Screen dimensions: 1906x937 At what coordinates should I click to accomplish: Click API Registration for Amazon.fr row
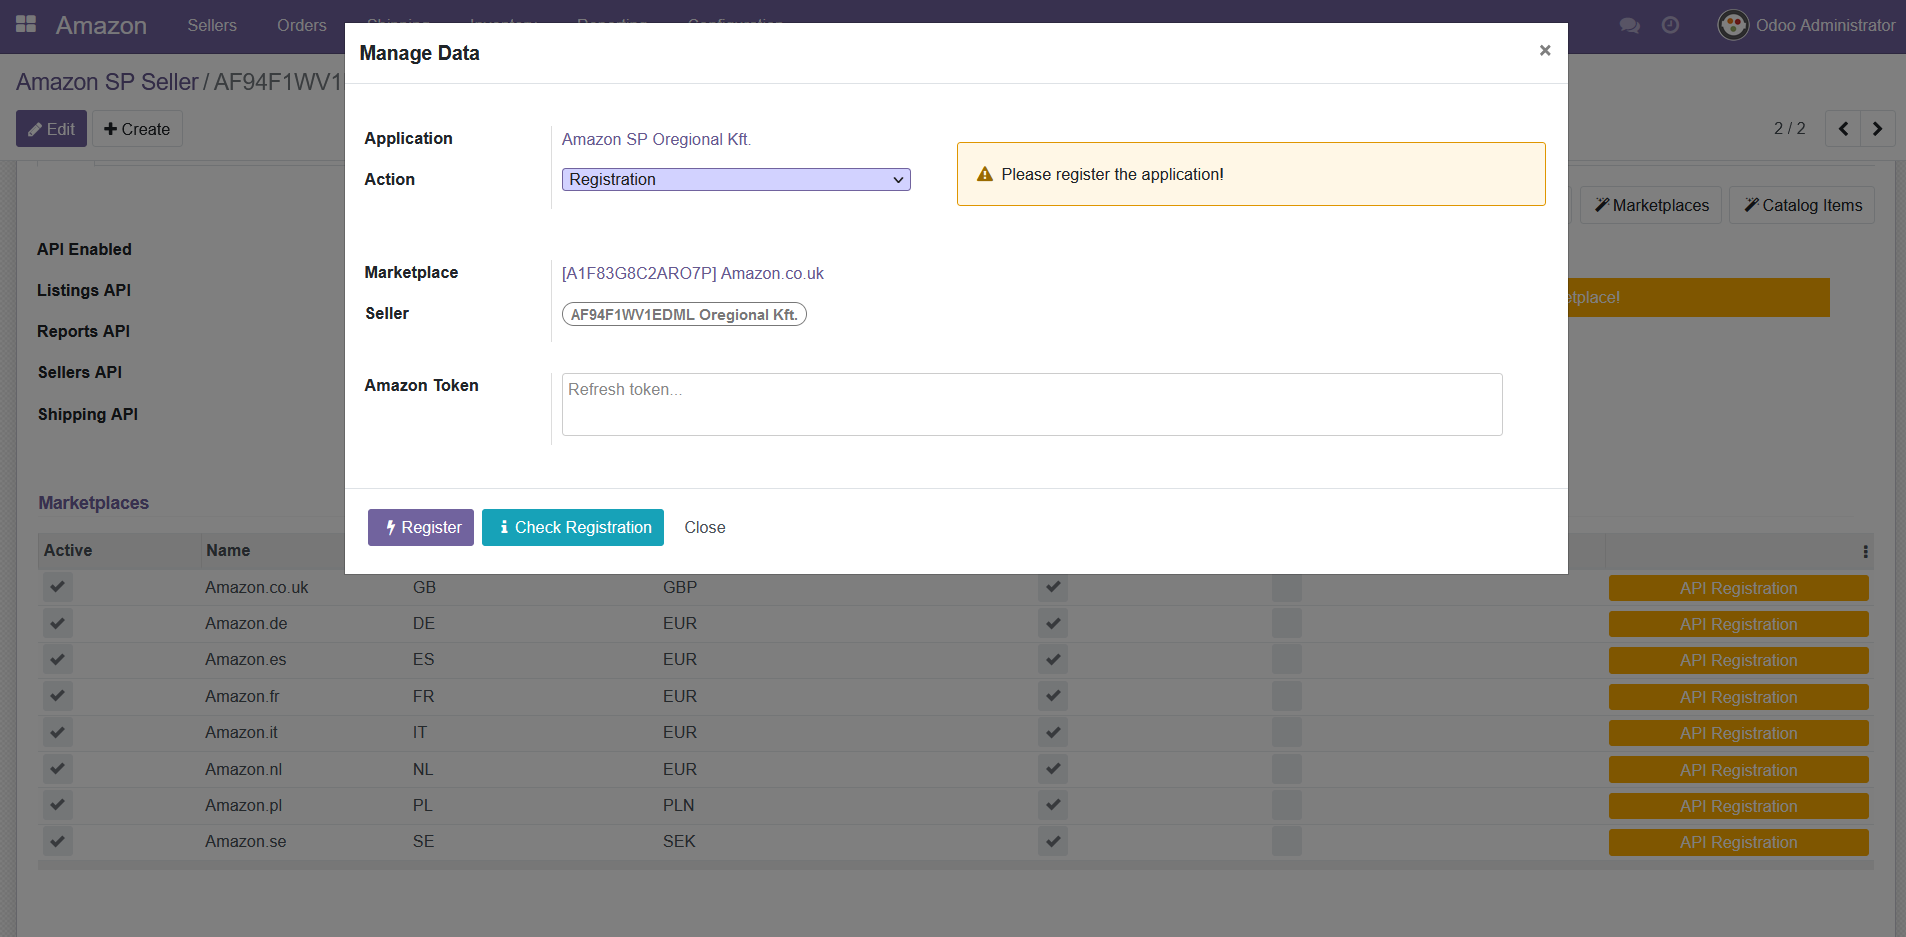pyautogui.click(x=1738, y=697)
